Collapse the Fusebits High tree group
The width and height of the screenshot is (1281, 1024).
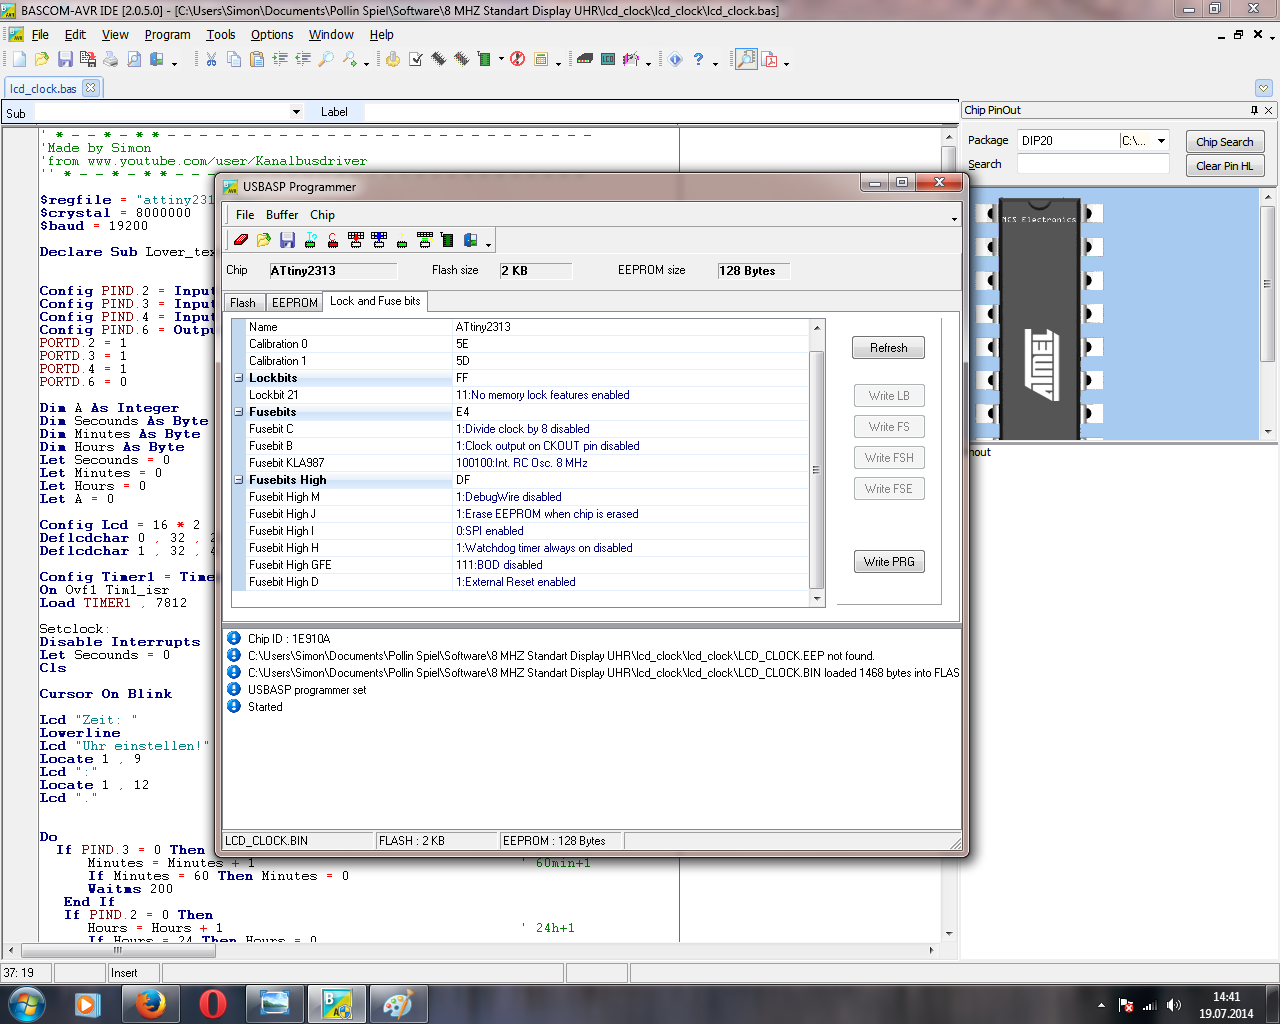[239, 480]
